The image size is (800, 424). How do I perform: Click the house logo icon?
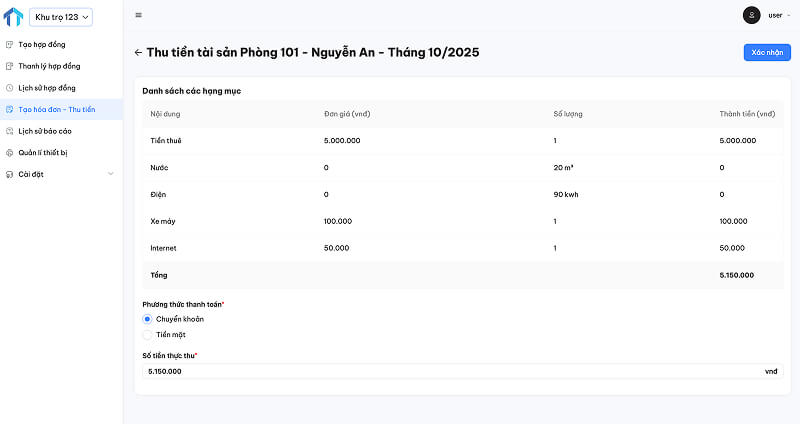pos(13,17)
